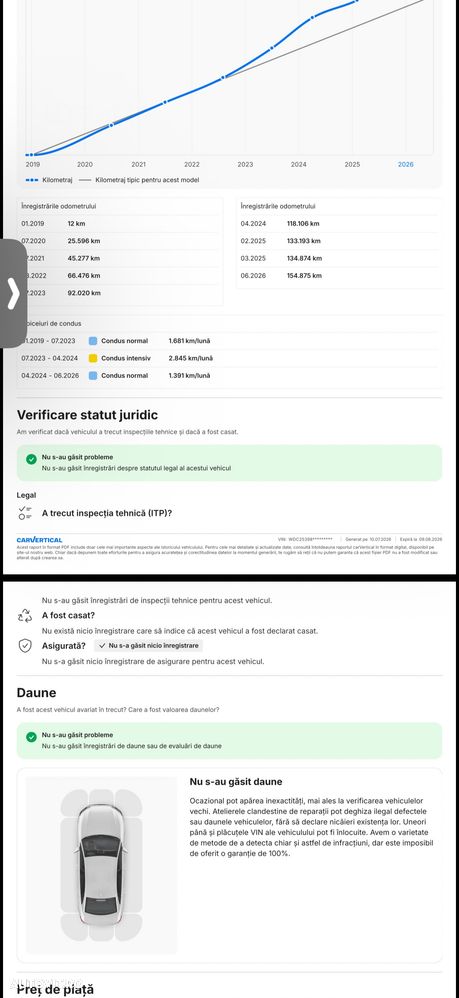This screenshot has width=459, height=998.
Task: Click the "Kilometraj tipic pentru acest model" legend entry
Action: coord(147,180)
